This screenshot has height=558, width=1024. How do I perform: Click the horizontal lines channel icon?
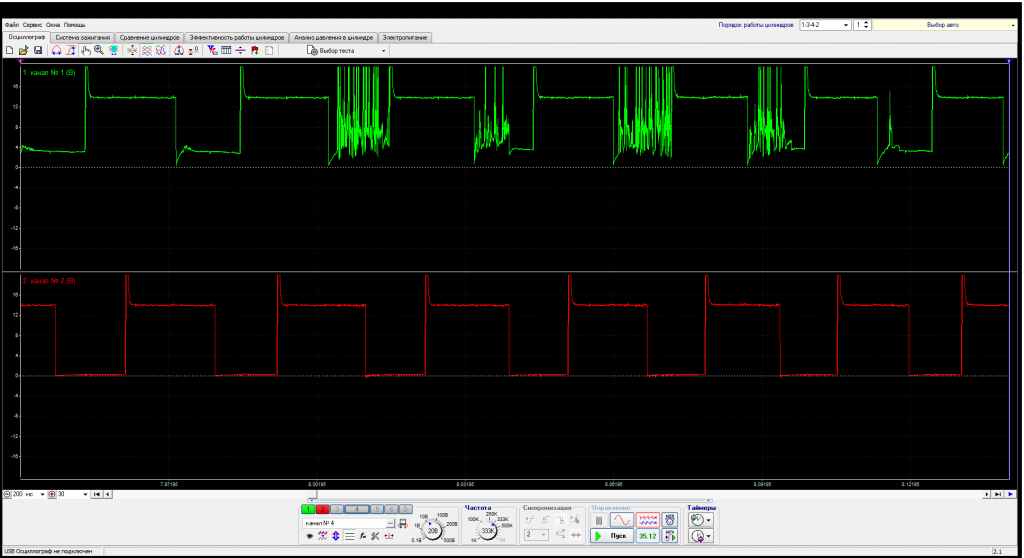click(349, 536)
